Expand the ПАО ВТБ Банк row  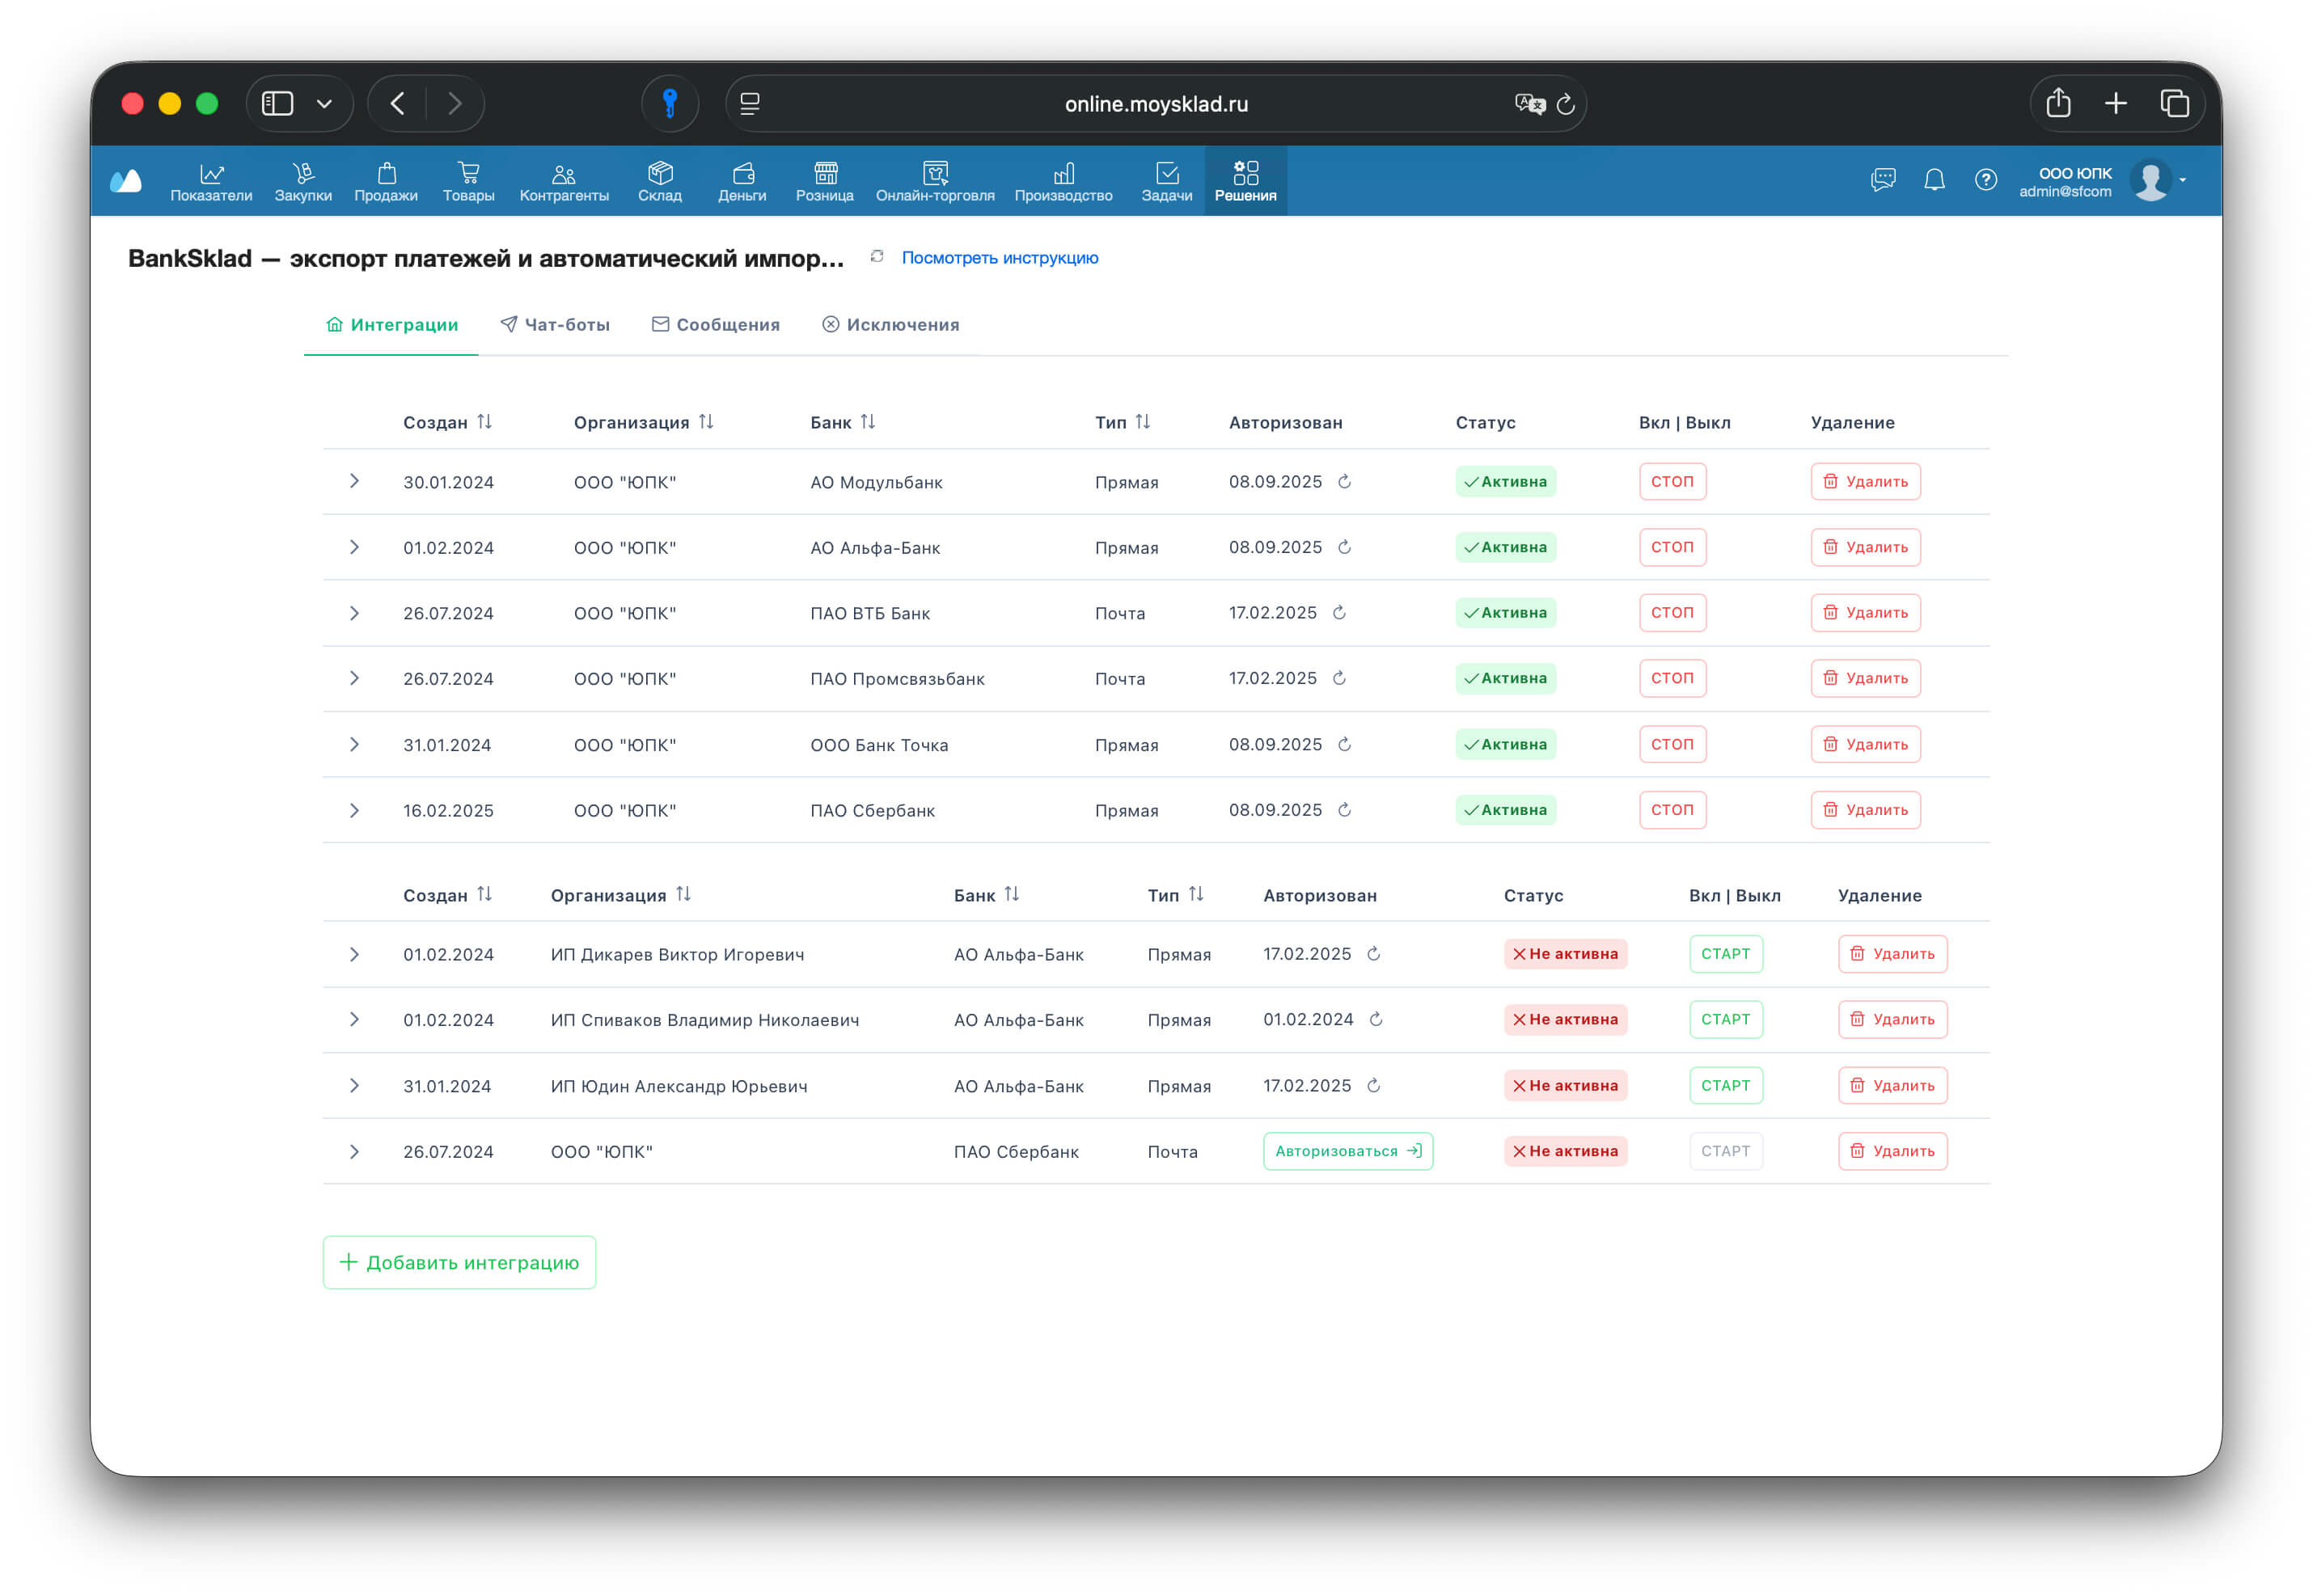[354, 613]
